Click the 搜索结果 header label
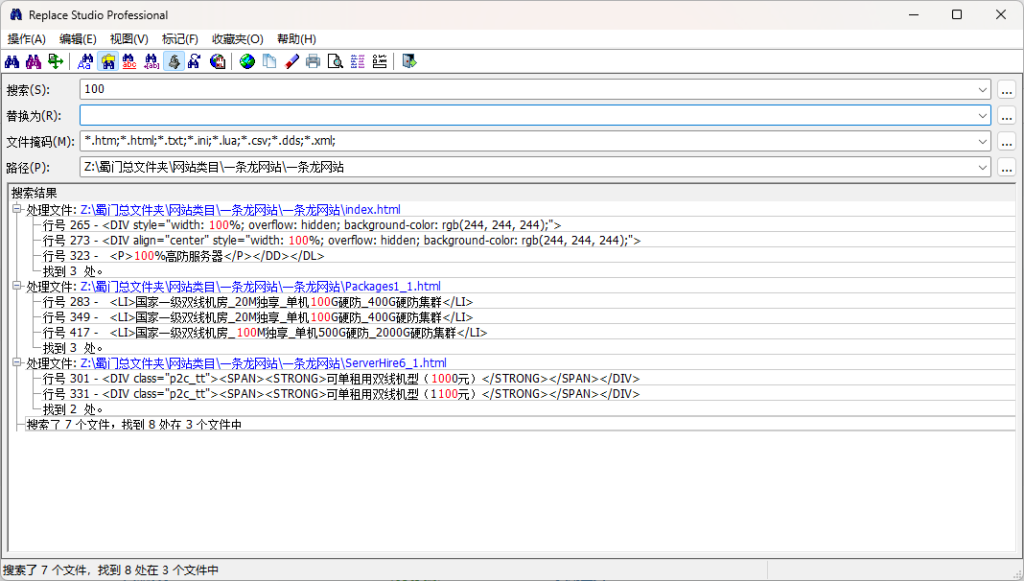Screen dimensions: 1024x581 [x=34, y=193]
